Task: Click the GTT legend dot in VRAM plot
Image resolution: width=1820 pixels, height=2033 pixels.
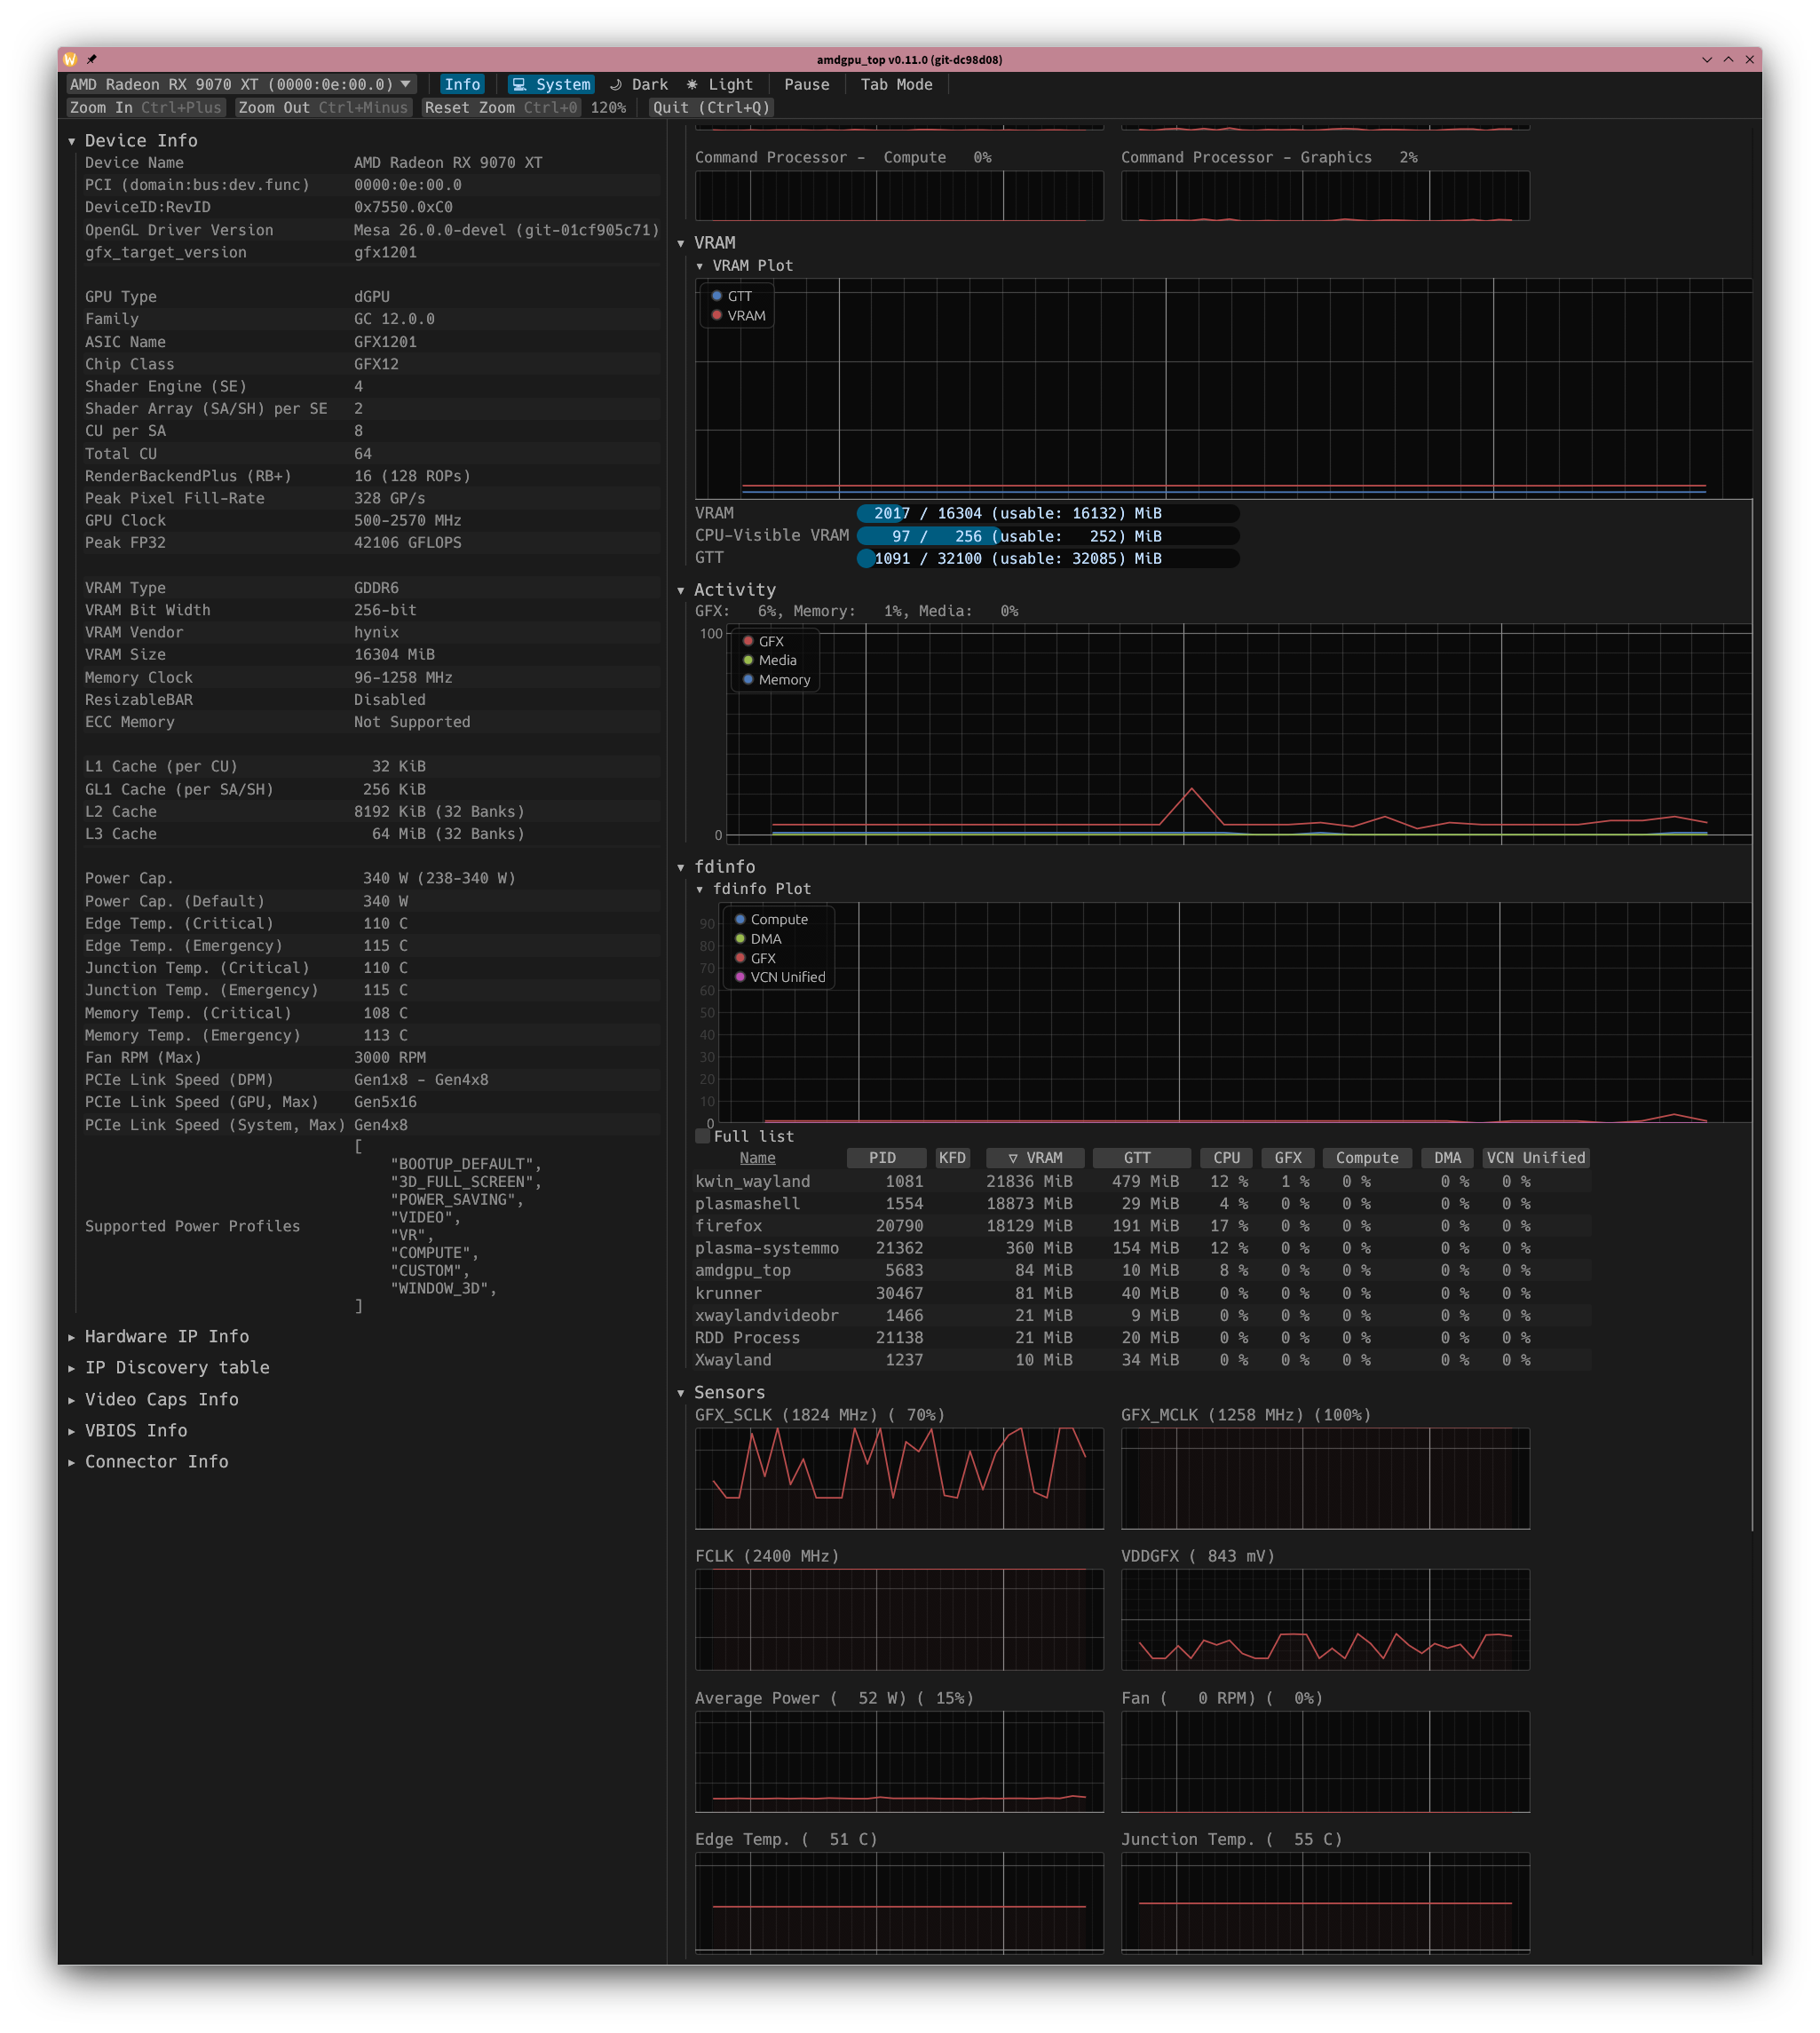Action: point(717,296)
